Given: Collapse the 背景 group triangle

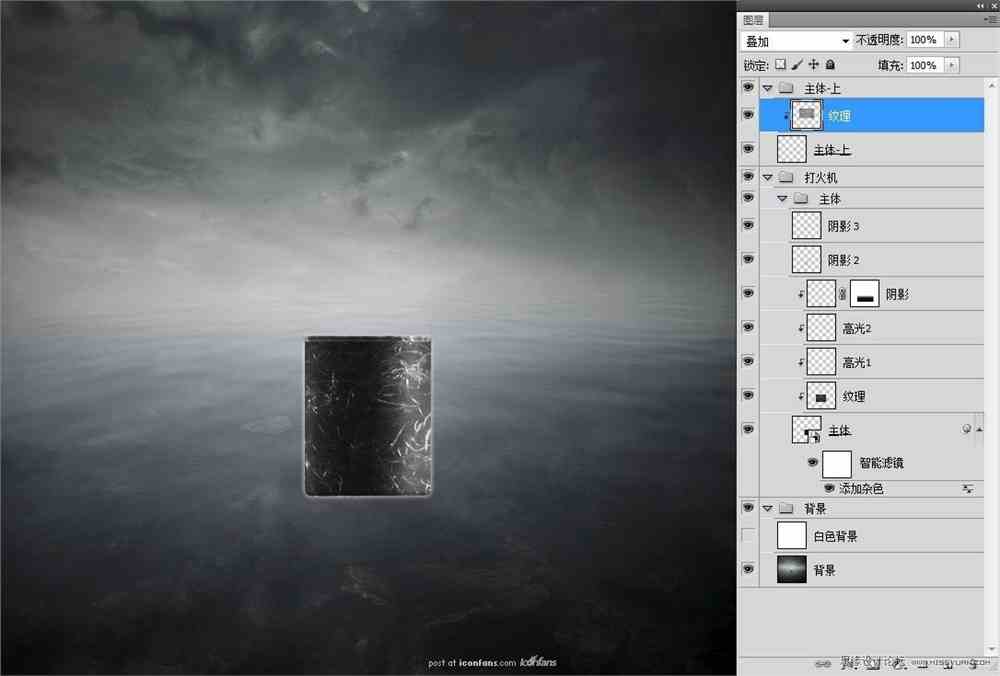Looking at the screenshot, I should tap(768, 507).
